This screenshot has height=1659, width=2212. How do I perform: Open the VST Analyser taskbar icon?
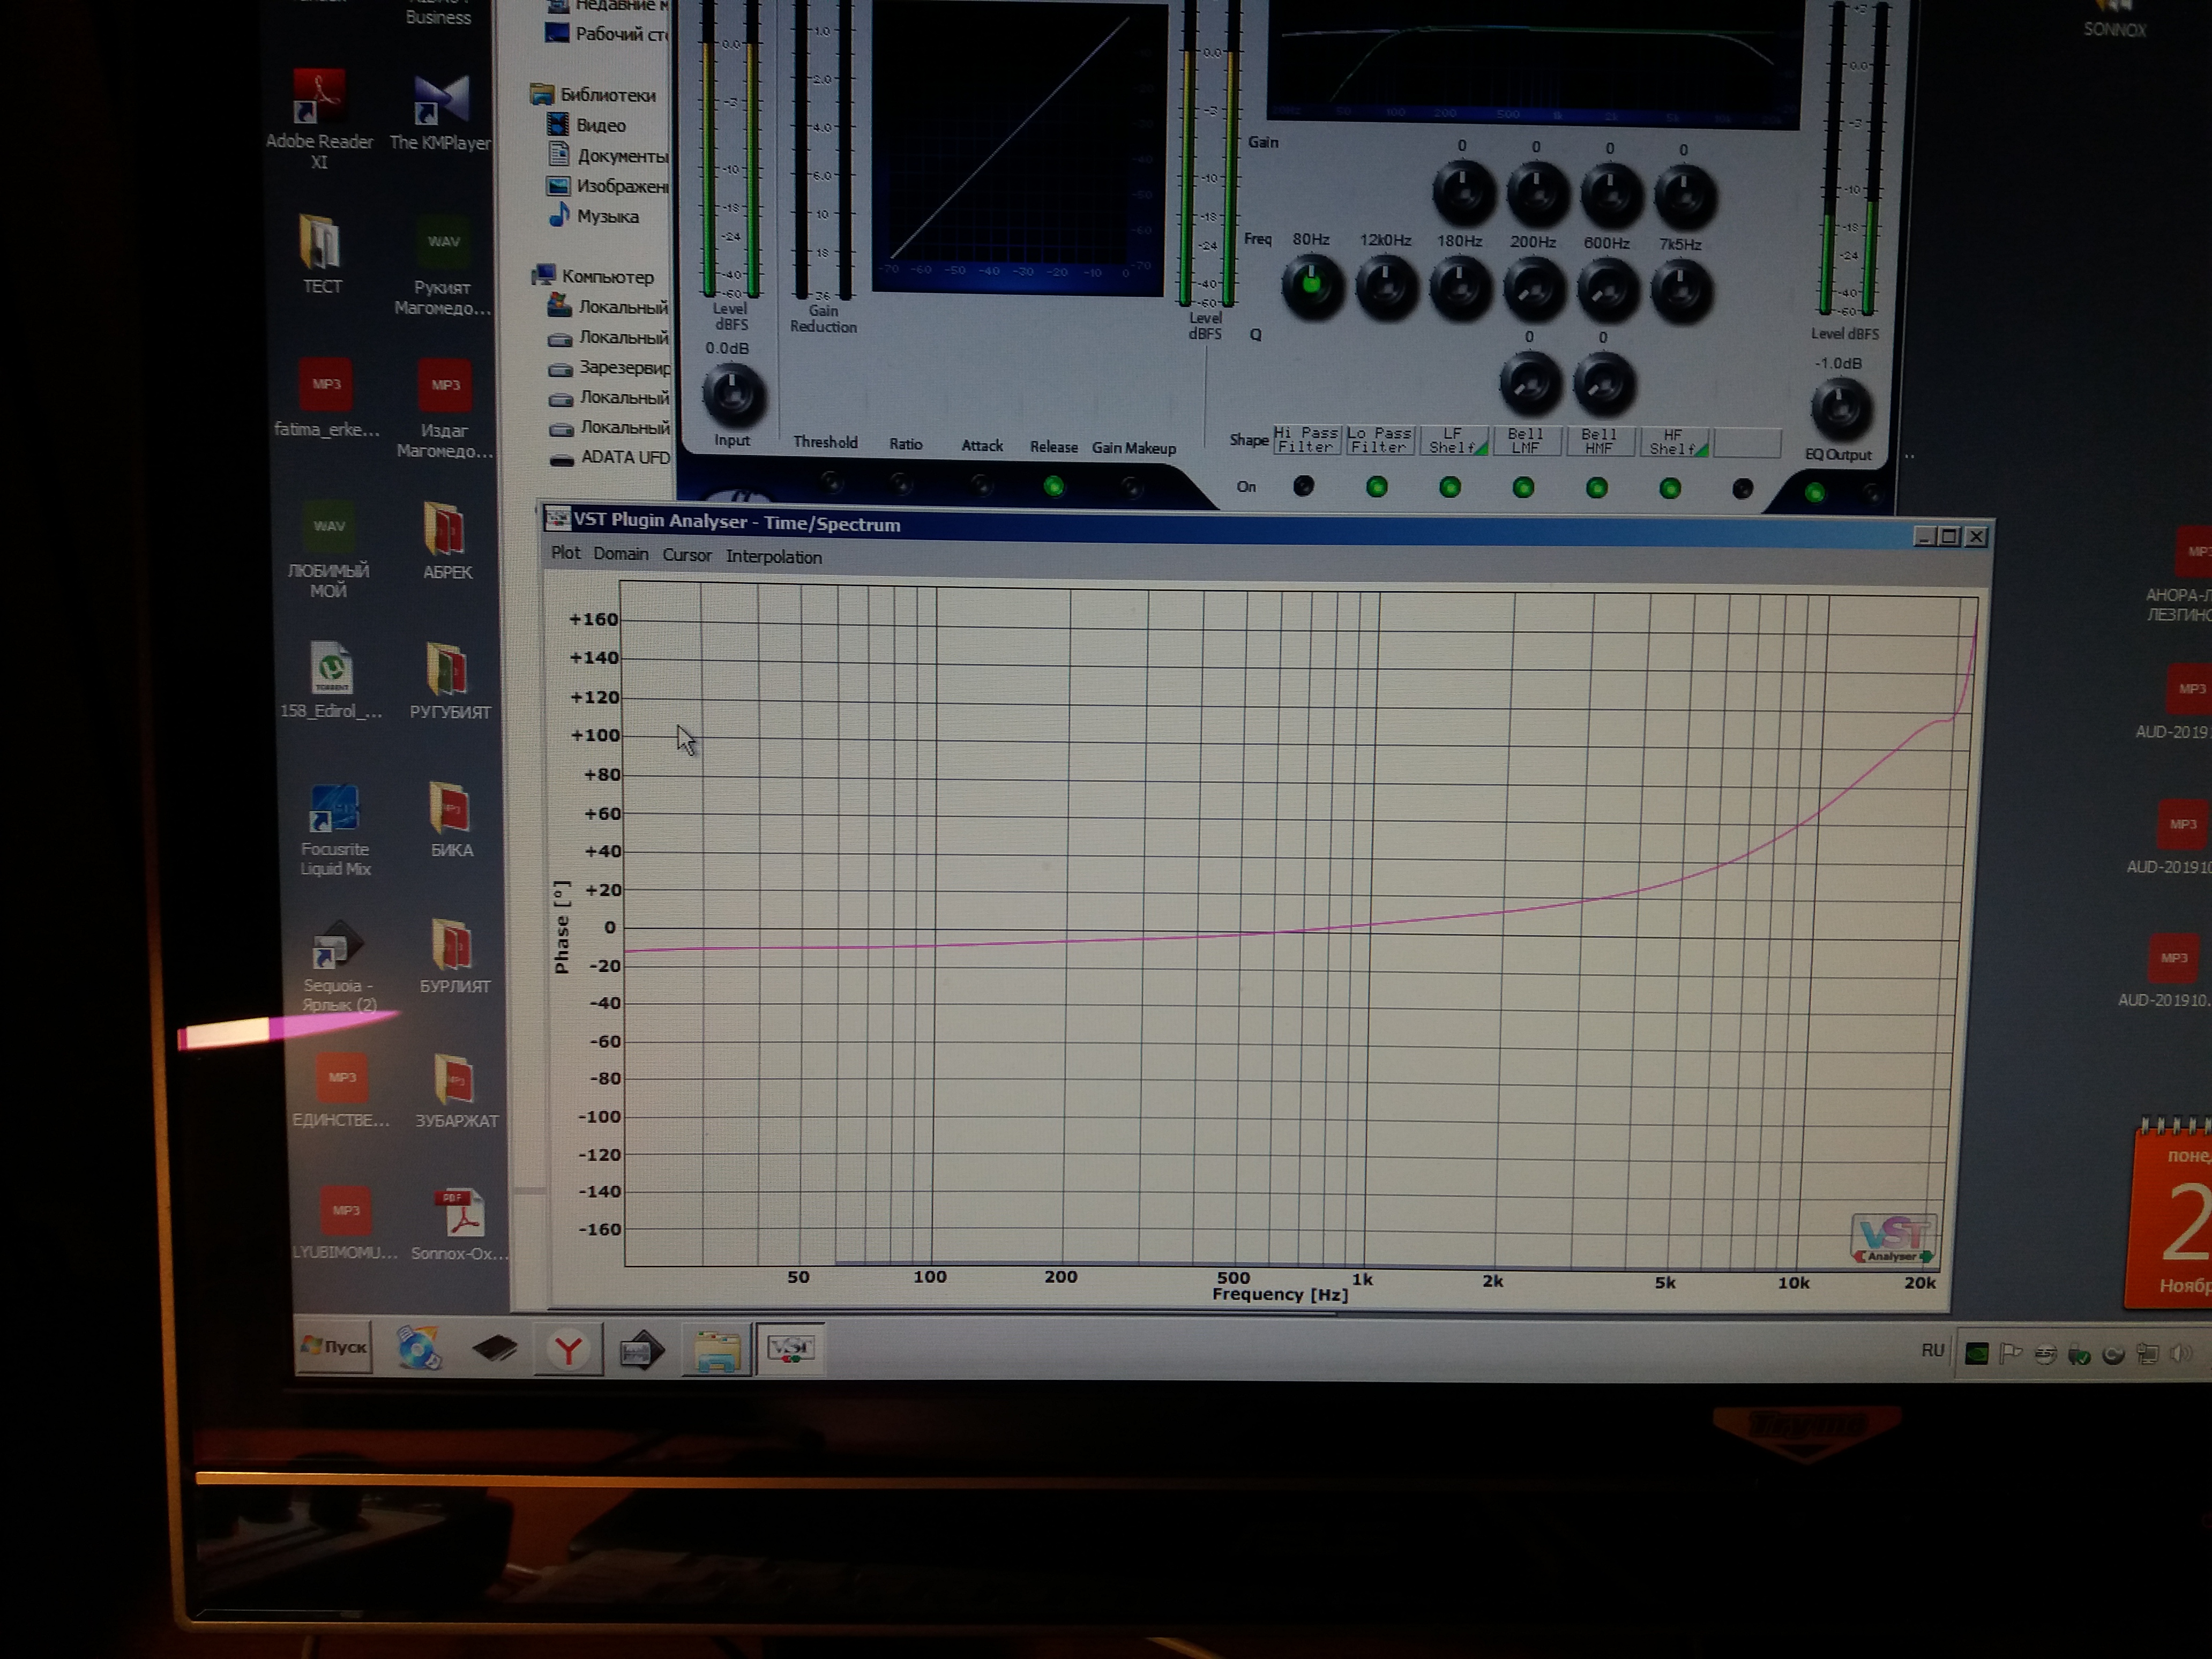(790, 1349)
